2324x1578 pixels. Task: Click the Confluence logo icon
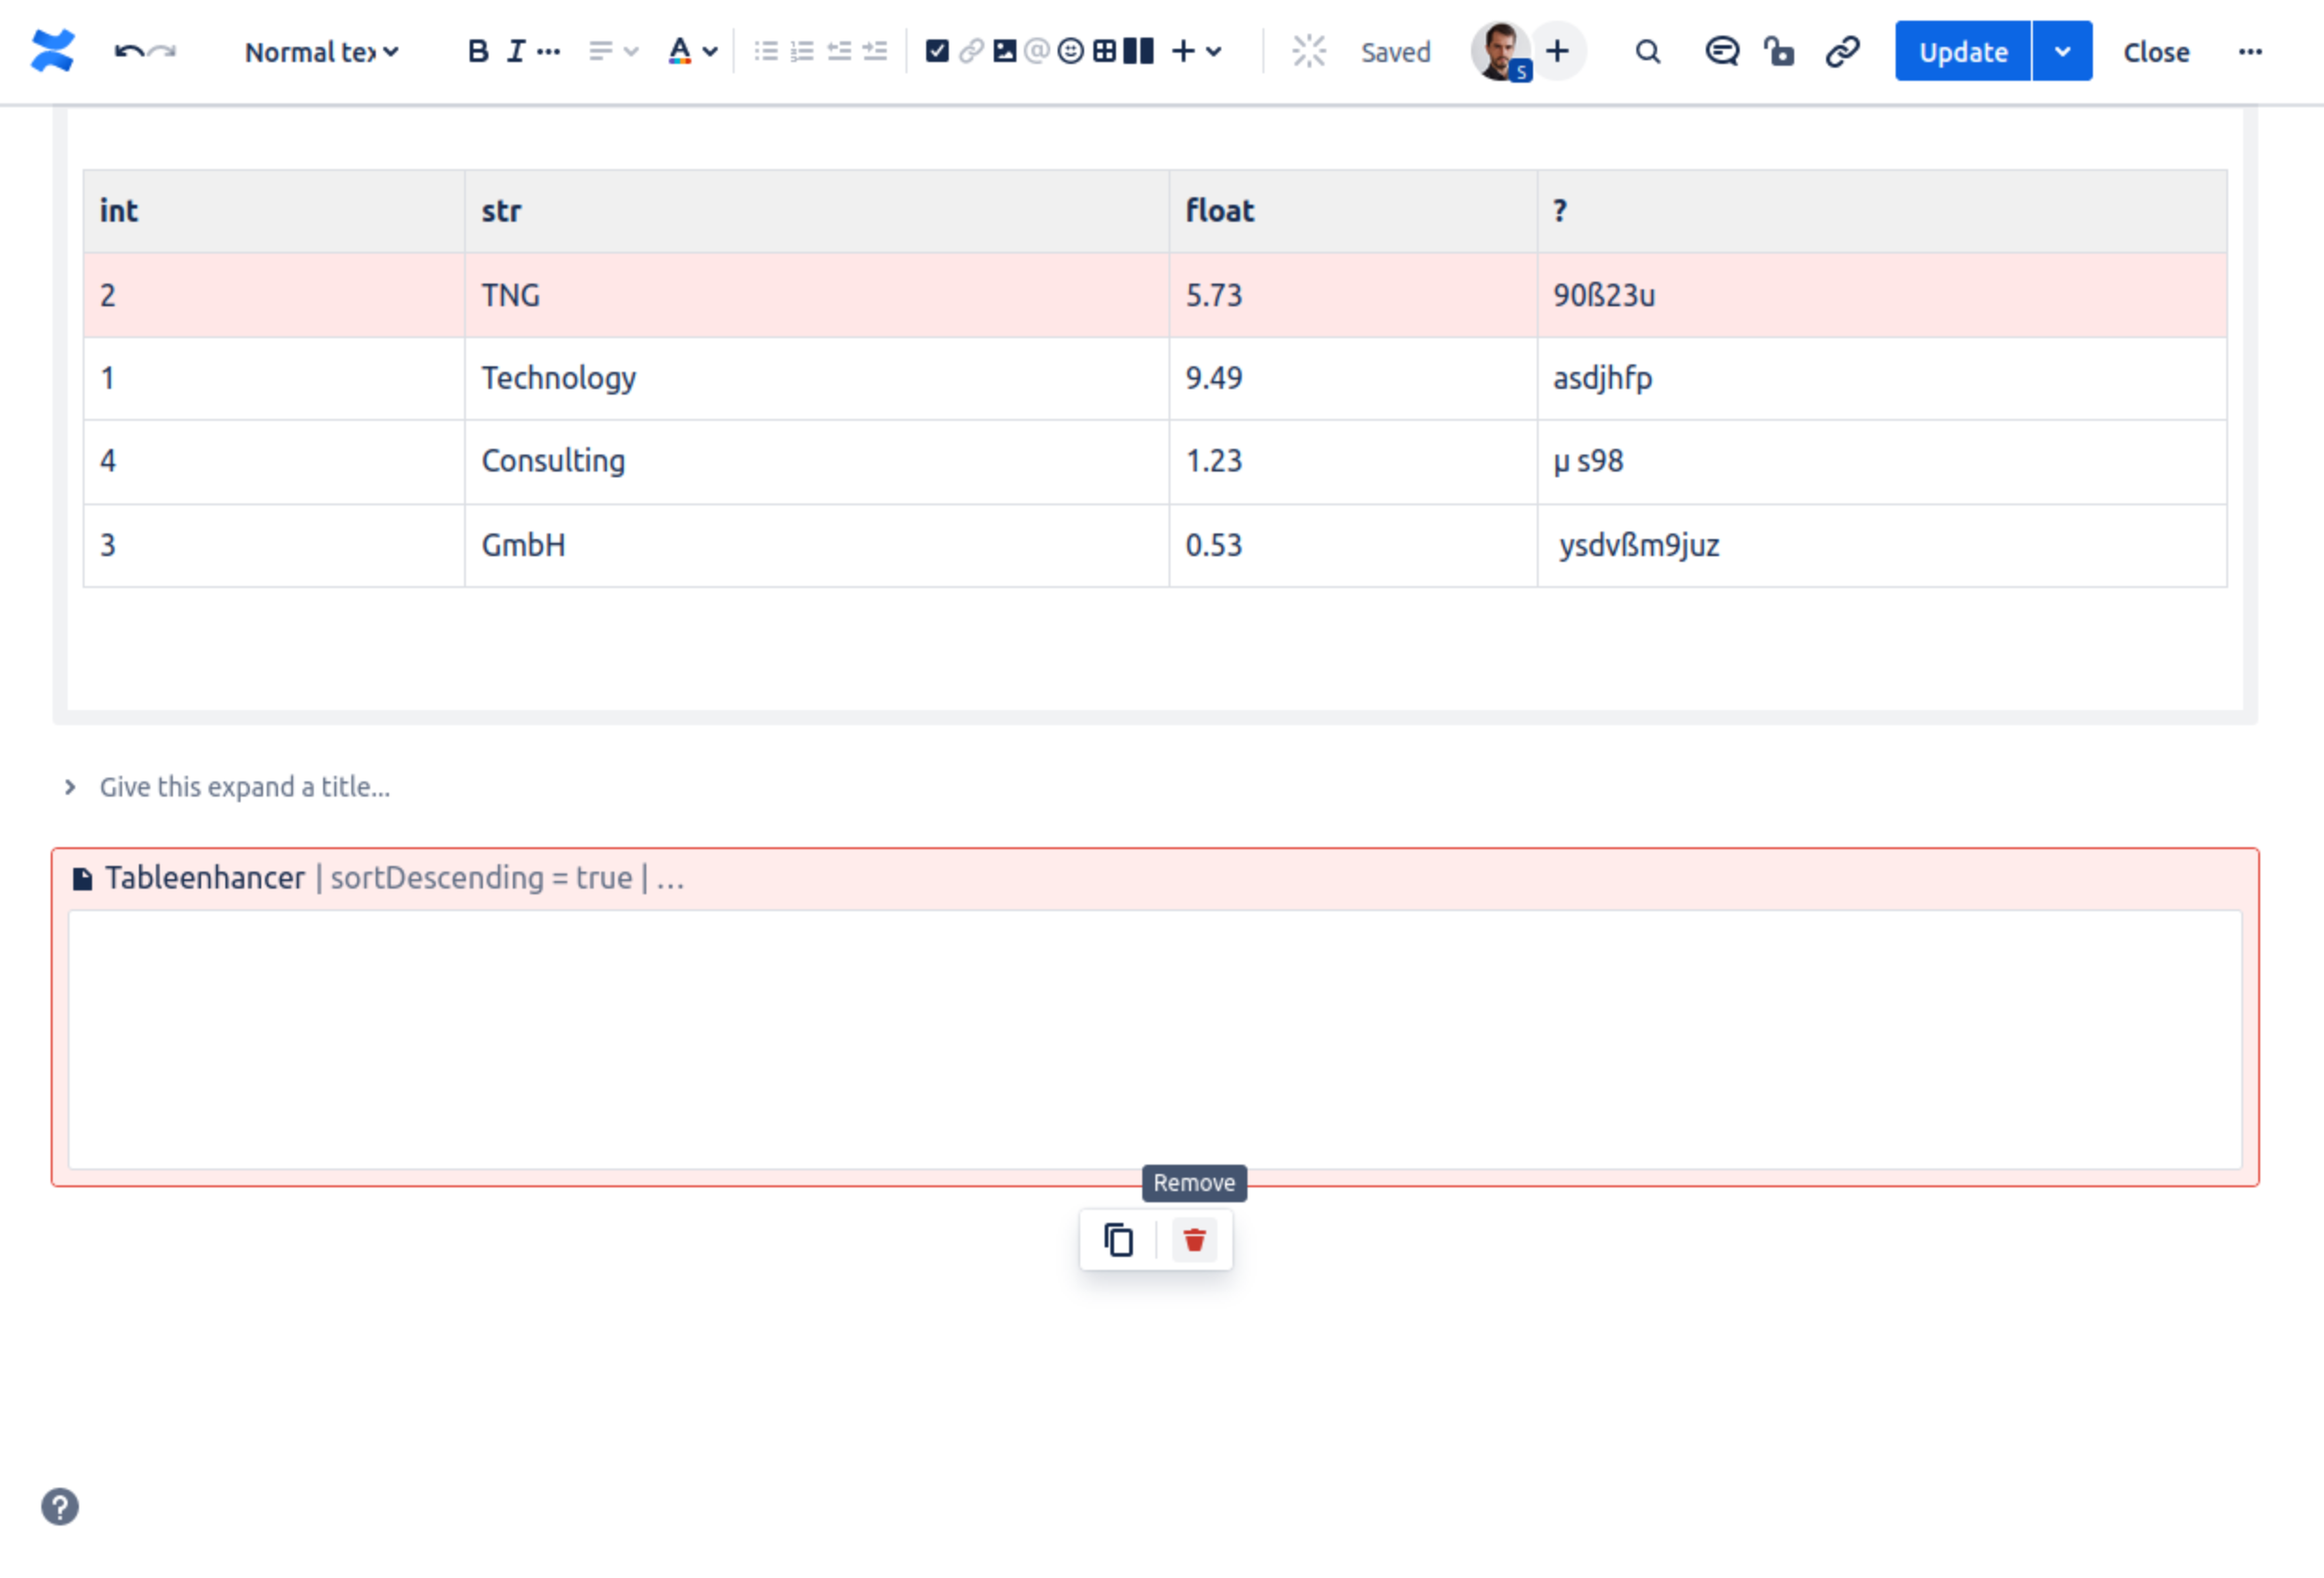52,51
